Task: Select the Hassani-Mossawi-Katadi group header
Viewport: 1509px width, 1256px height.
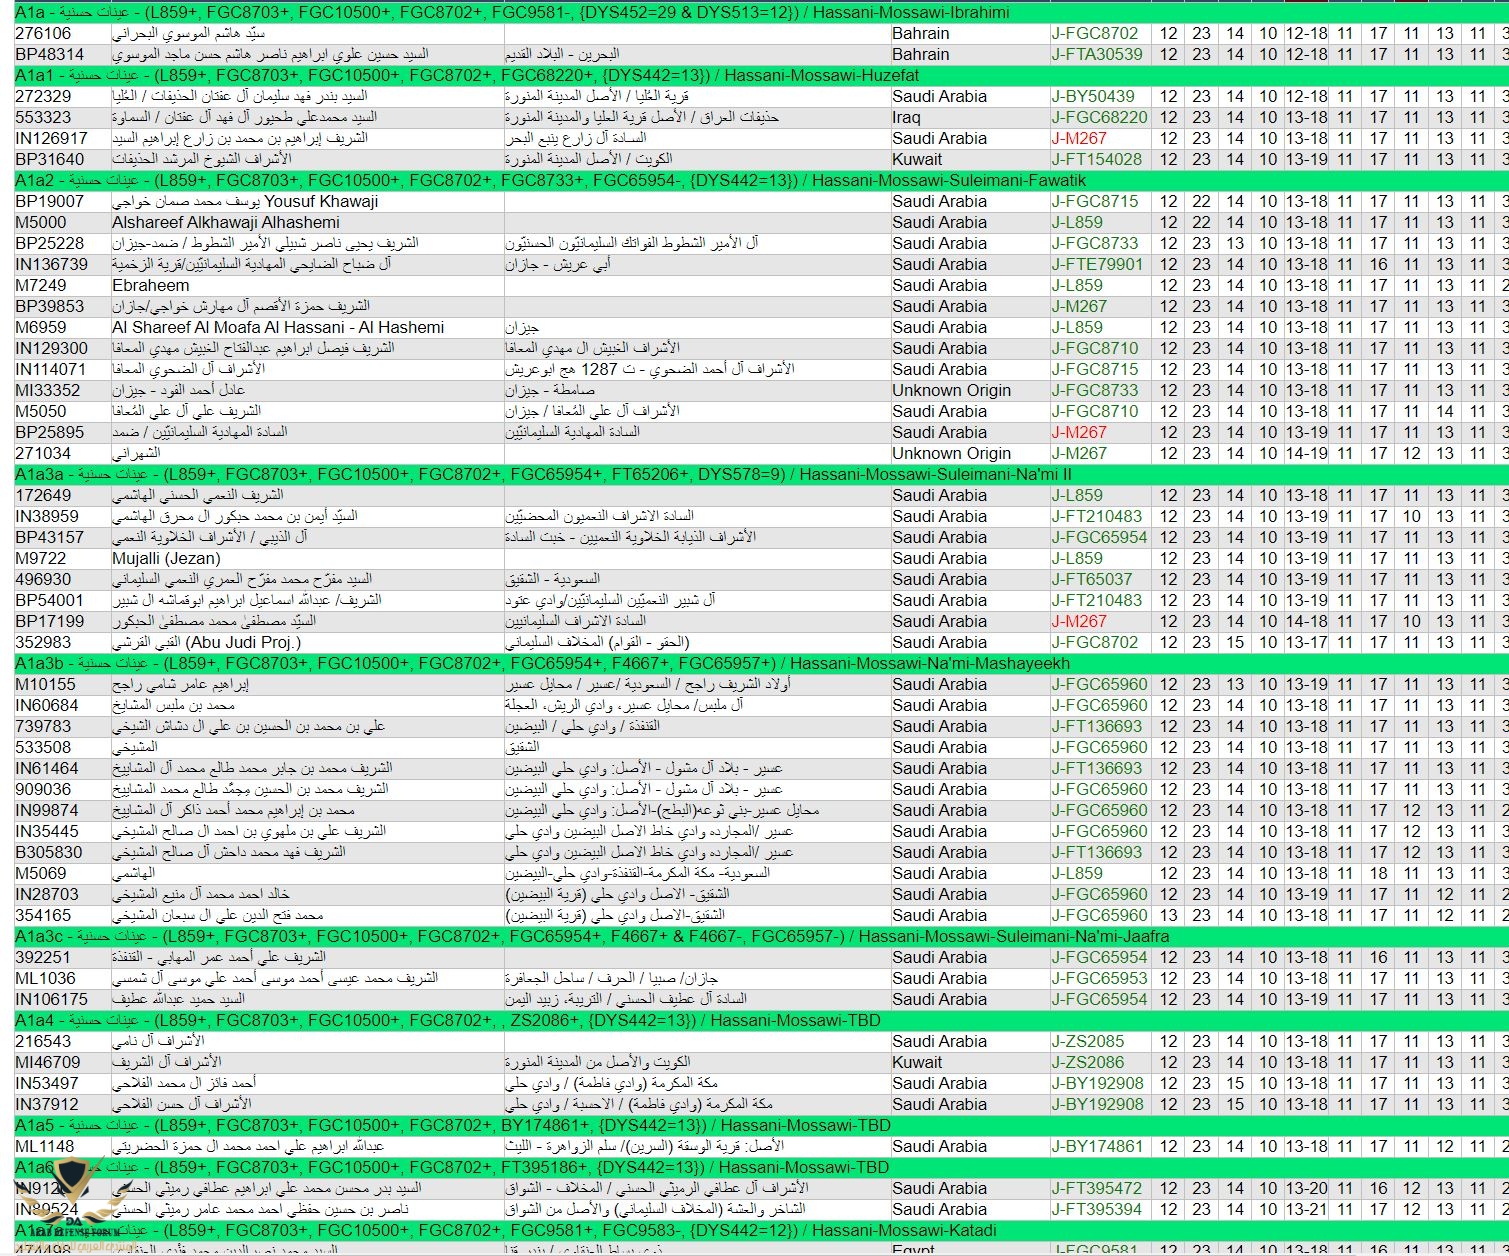Action: point(762,1231)
